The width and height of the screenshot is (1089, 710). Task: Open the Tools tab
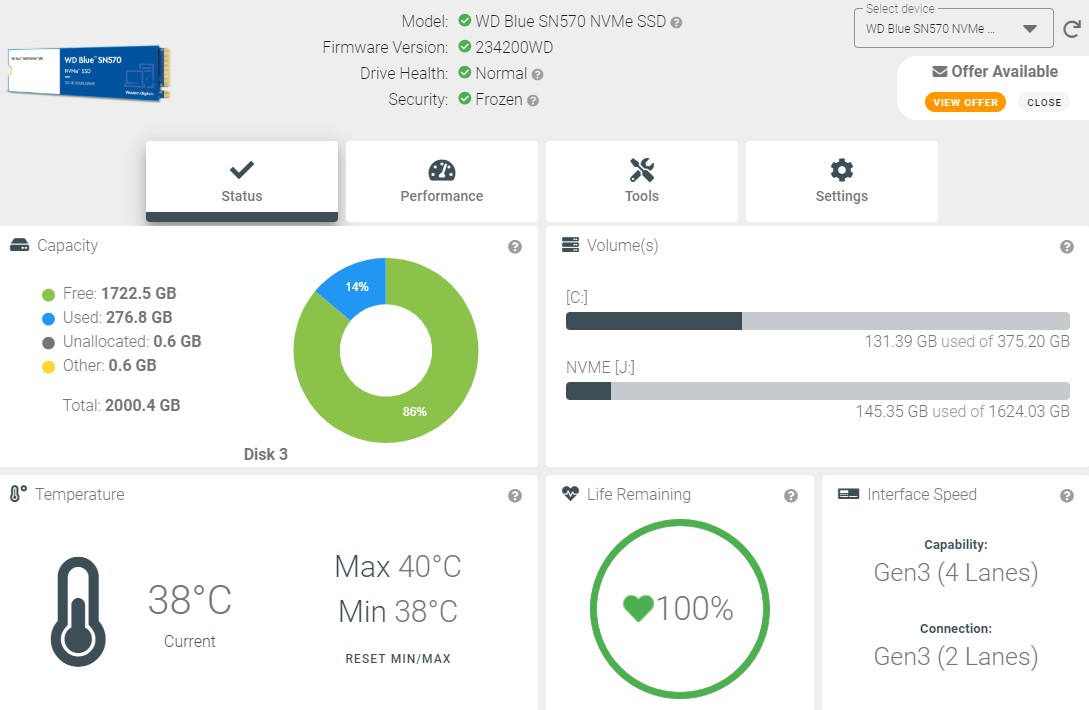pos(642,181)
